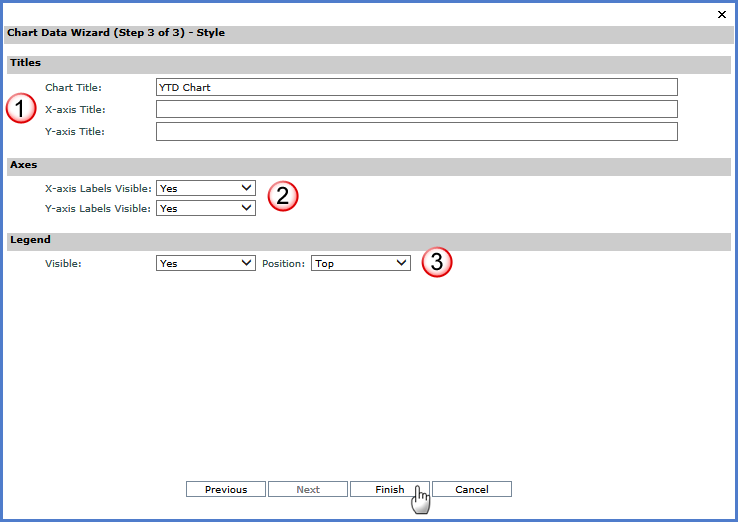Click the Legend section header
This screenshot has height=522, width=738.
[x=30, y=240]
